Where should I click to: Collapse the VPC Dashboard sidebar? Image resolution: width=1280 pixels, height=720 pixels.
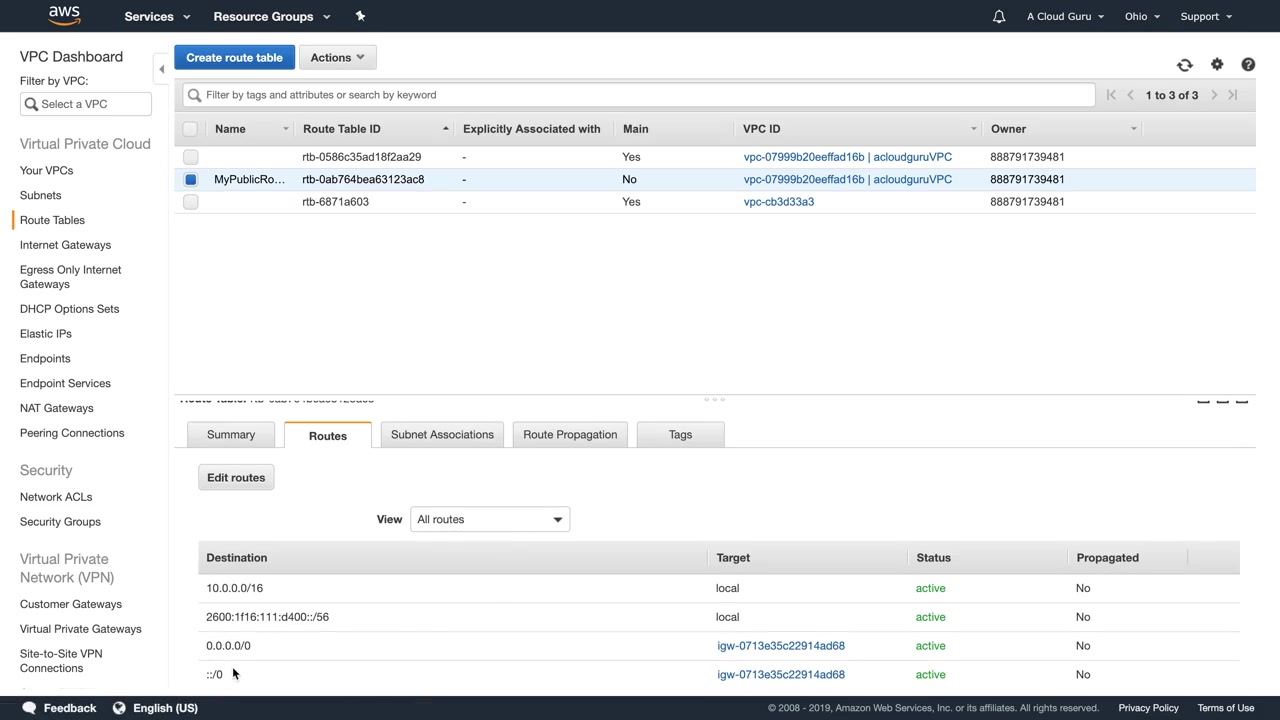point(161,69)
